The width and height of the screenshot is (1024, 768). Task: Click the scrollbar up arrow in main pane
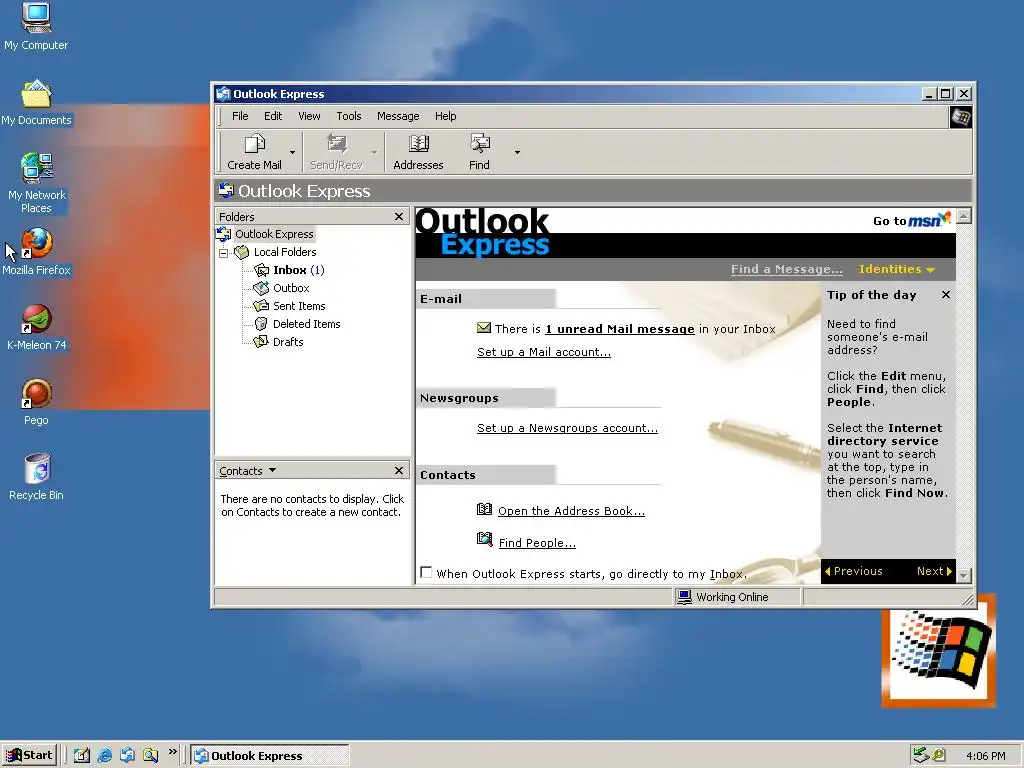point(964,216)
